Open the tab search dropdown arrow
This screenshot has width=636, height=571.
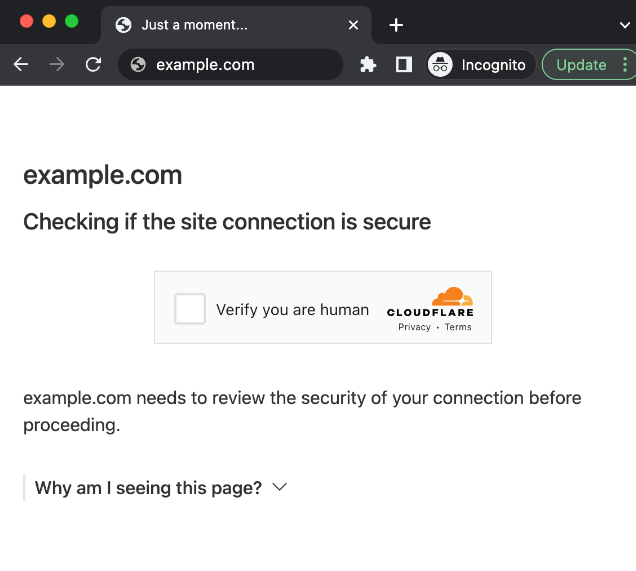pos(625,25)
